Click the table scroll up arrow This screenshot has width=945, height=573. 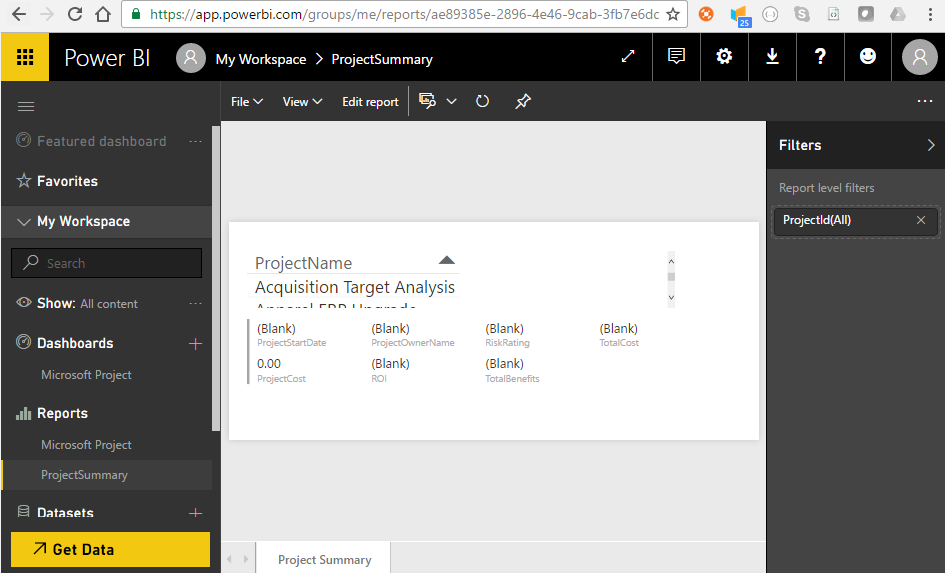point(671,261)
